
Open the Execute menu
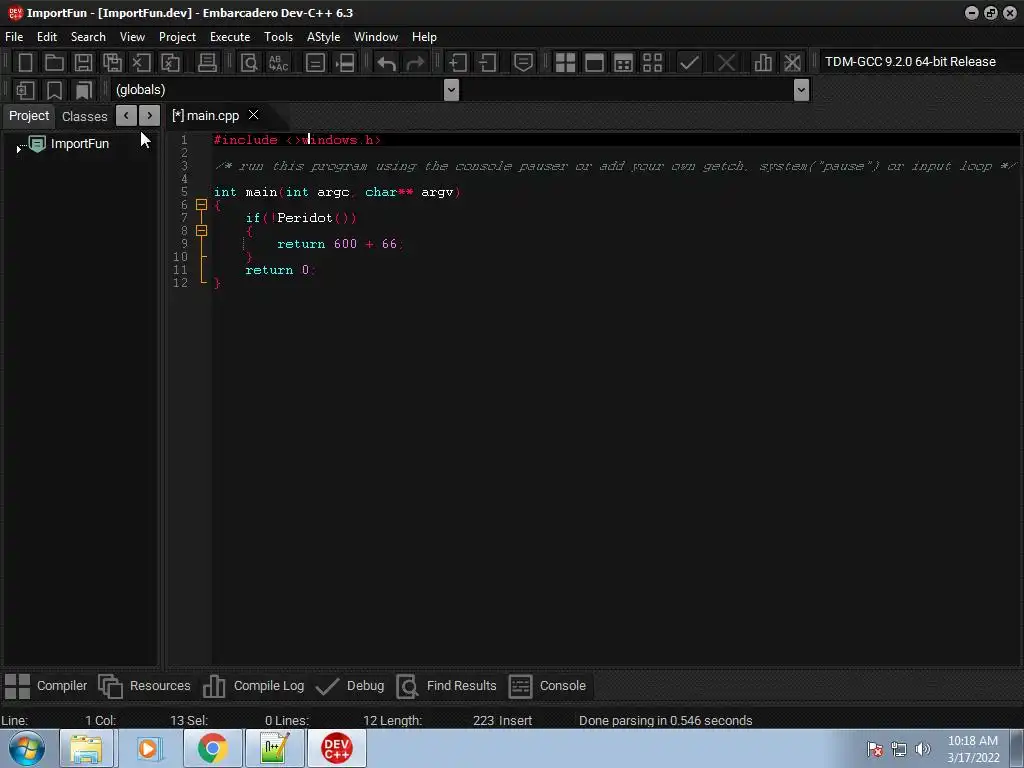[230, 37]
